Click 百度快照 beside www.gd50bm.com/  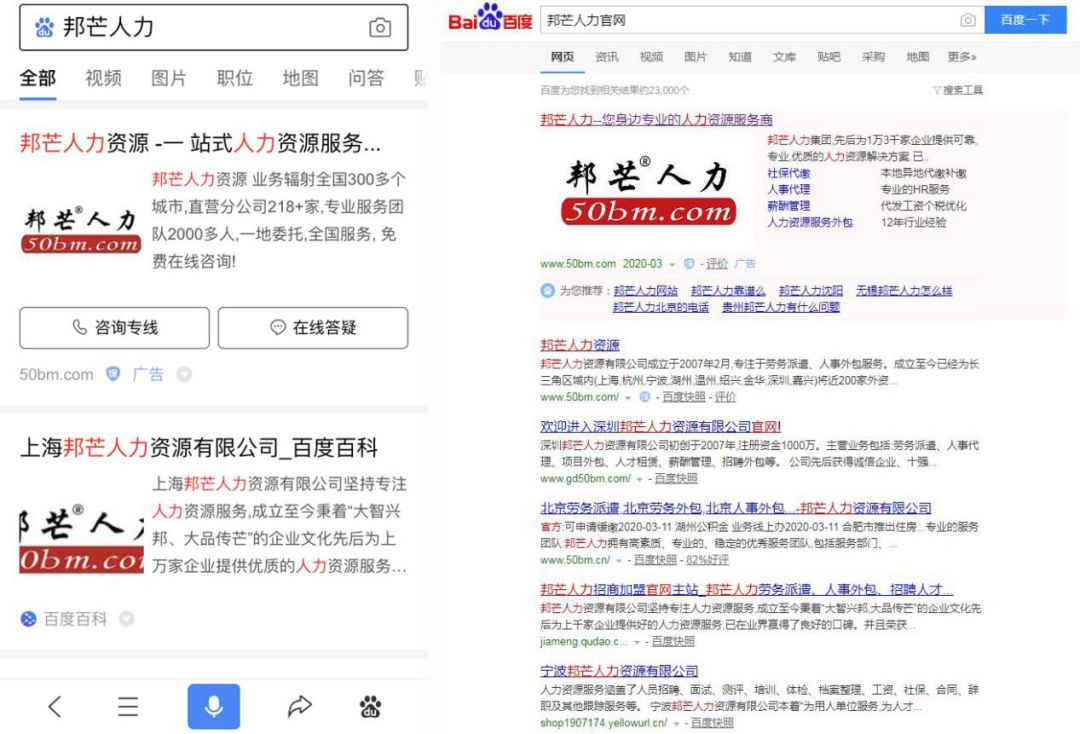click(x=676, y=479)
